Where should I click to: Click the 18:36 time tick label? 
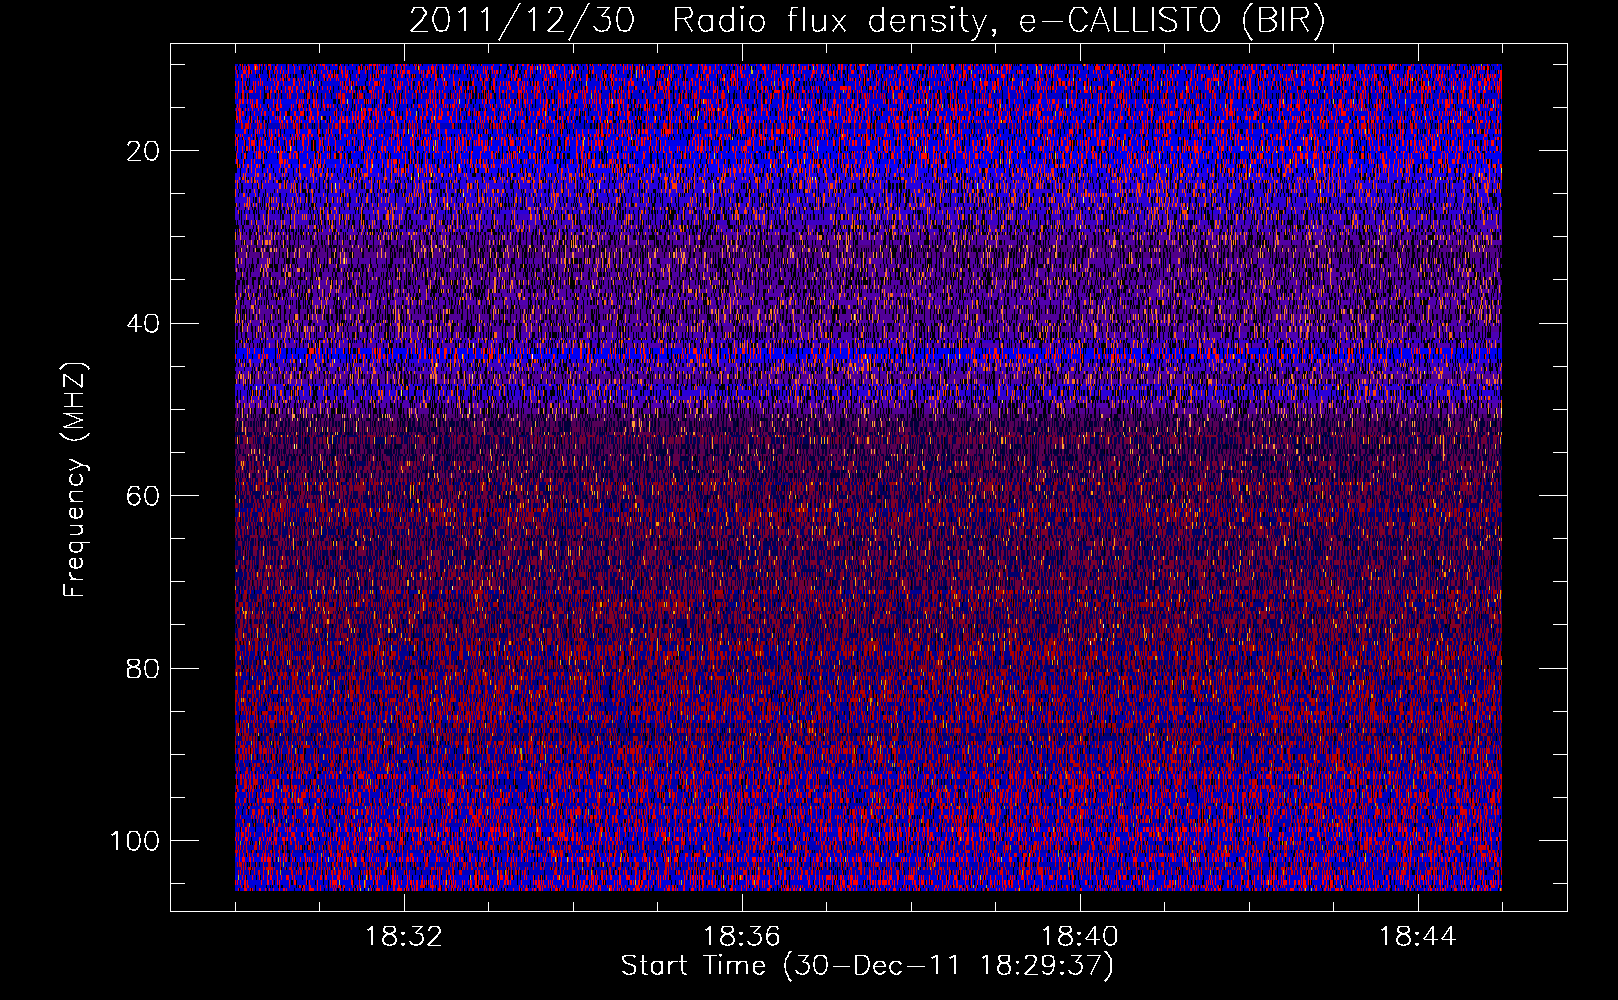pyautogui.click(x=741, y=937)
